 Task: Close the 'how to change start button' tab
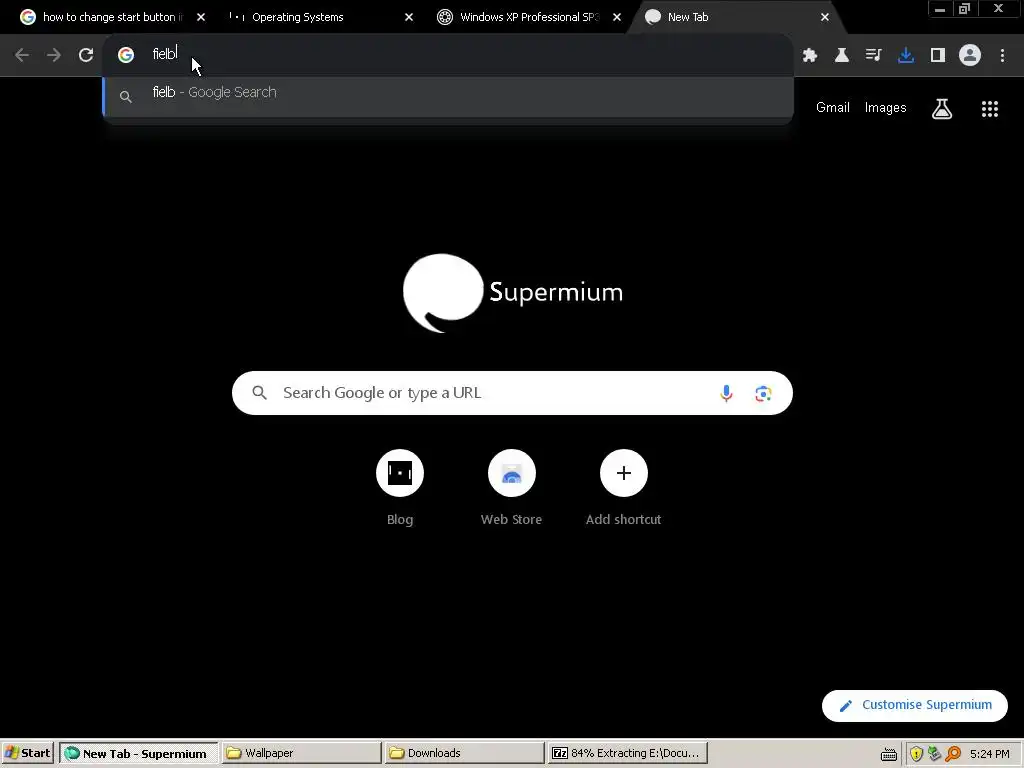tap(201, 17)
